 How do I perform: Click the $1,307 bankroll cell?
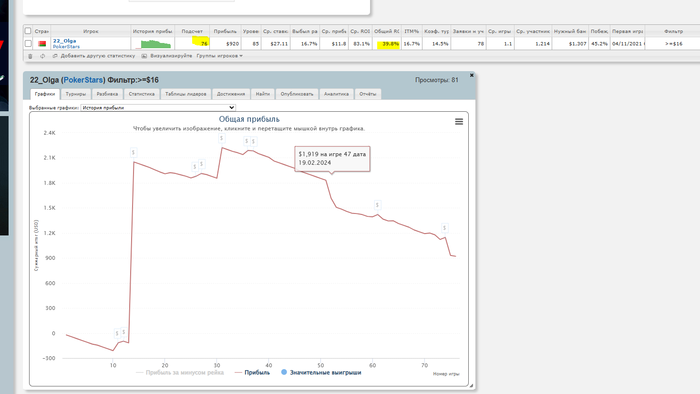point(570,43)
